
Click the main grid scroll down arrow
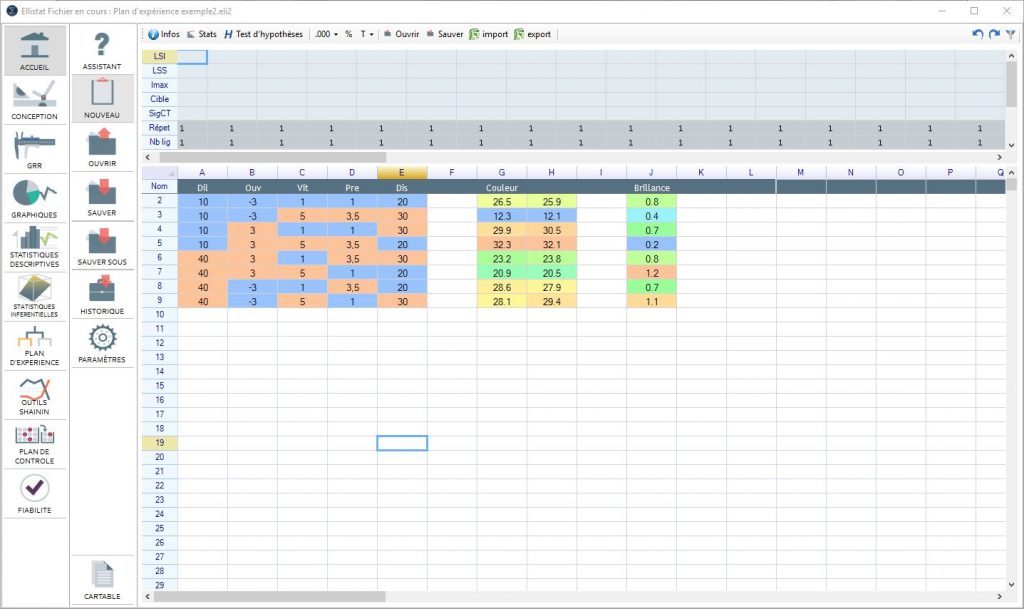1012,585
